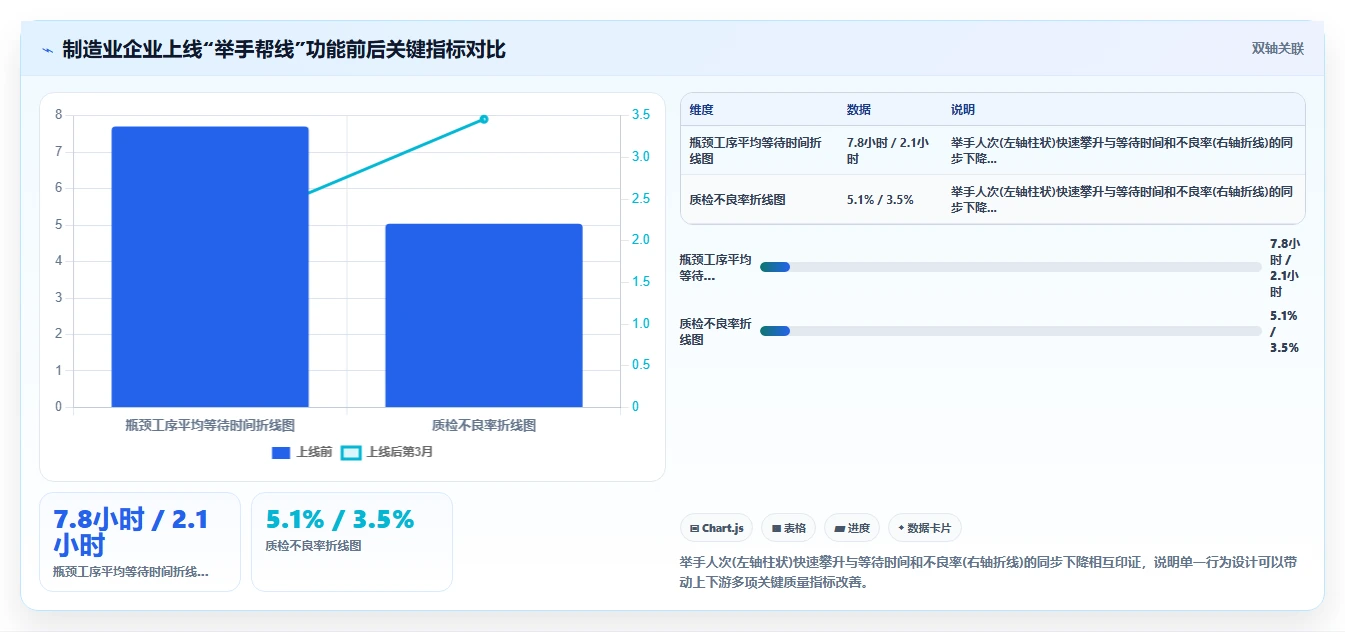Click the description text in 质检不良率 table row
This screenshot has width=1345, height=632.
tap(1122, 200)
